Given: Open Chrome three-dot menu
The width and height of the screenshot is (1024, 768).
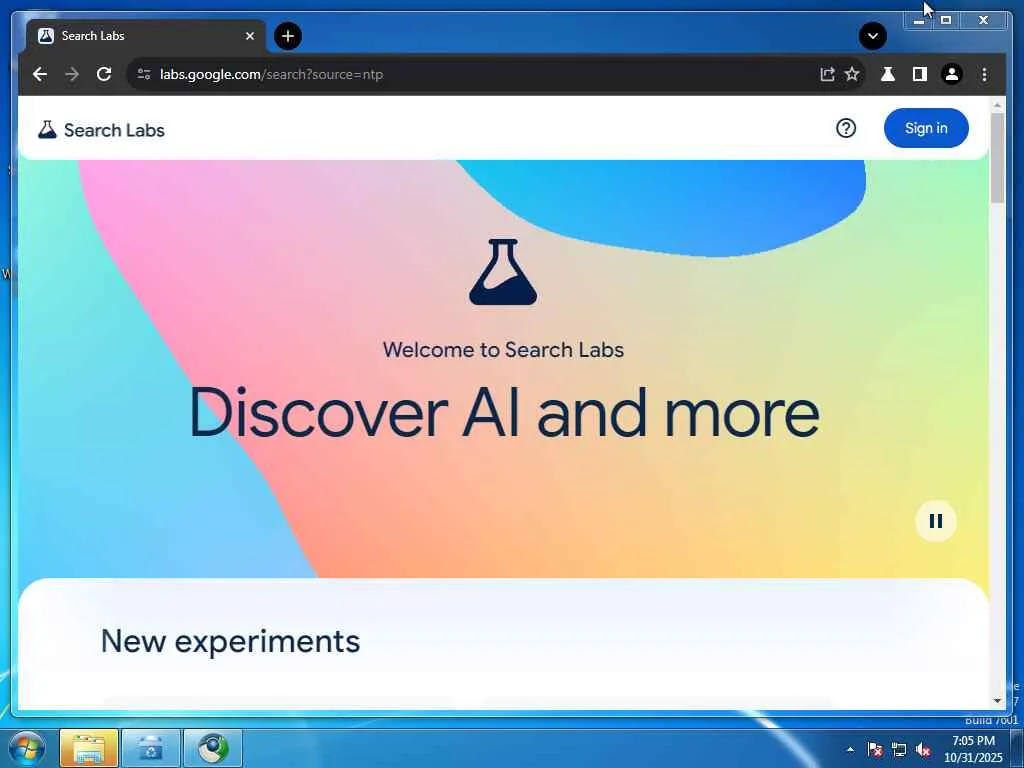Looking at the screenshot, I should pyautogui.click(x=984, y=74).
